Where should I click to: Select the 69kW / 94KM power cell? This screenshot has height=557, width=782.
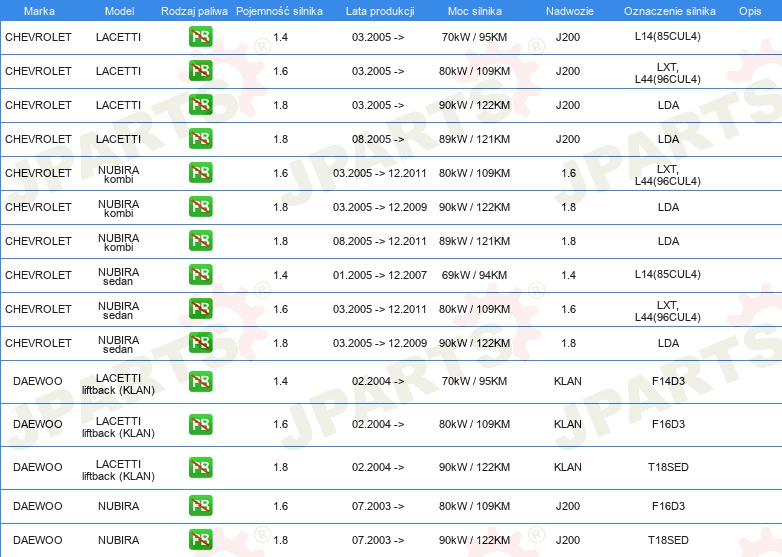coord(474,275)
